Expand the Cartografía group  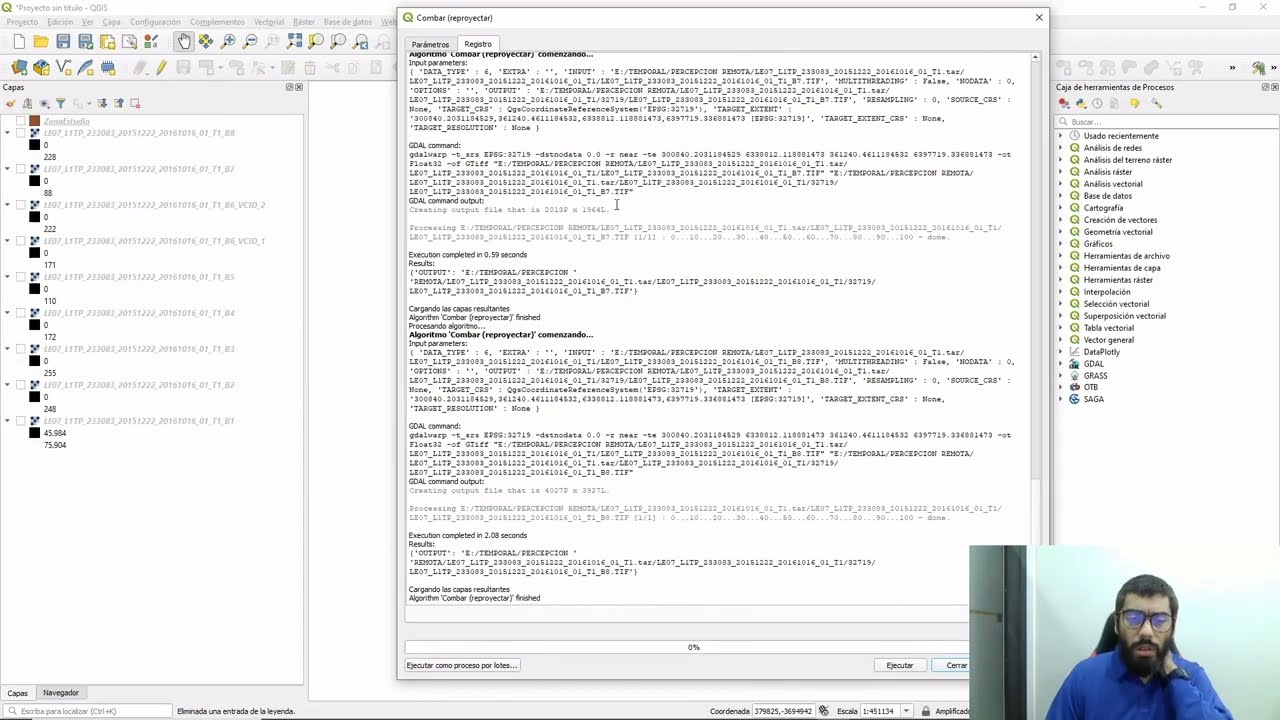[1062, 207]
